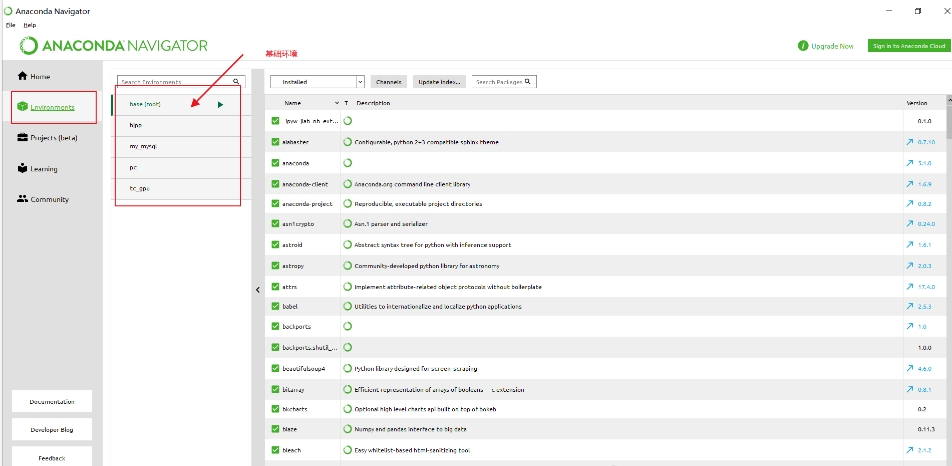
Task: Open the Installed package filter dropdown
Action: coord(317,81)
